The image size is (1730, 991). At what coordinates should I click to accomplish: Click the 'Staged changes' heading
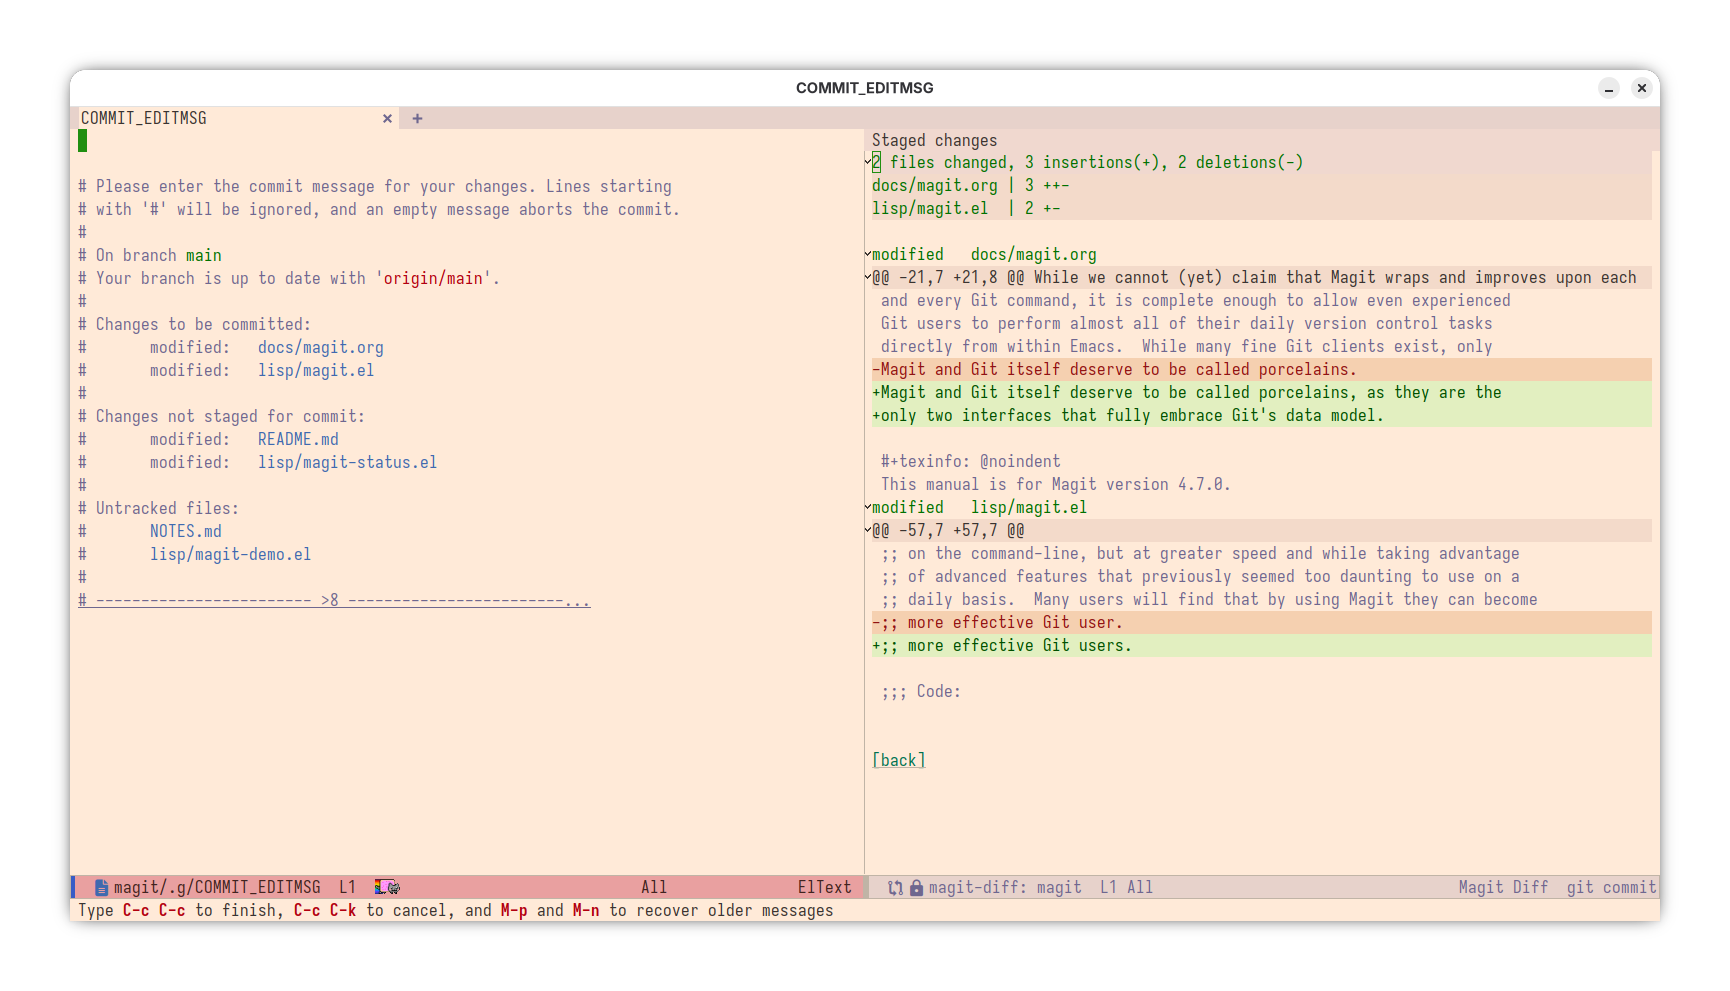[x=934, y=140]
